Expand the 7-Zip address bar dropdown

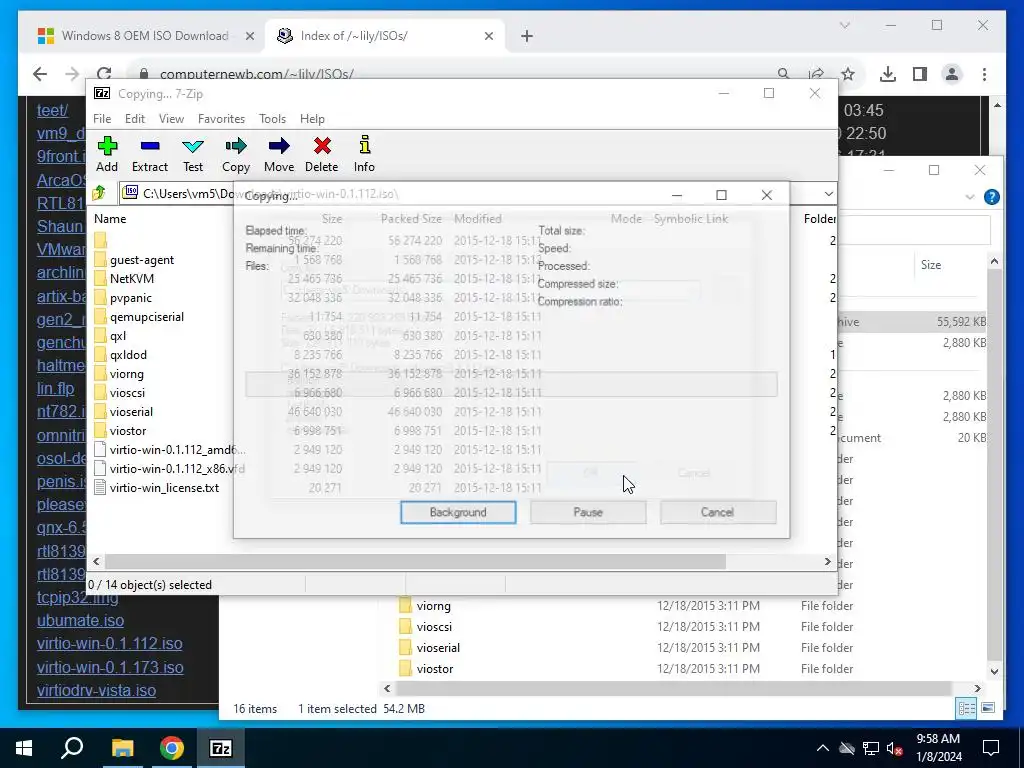click(x=828, y=194)
